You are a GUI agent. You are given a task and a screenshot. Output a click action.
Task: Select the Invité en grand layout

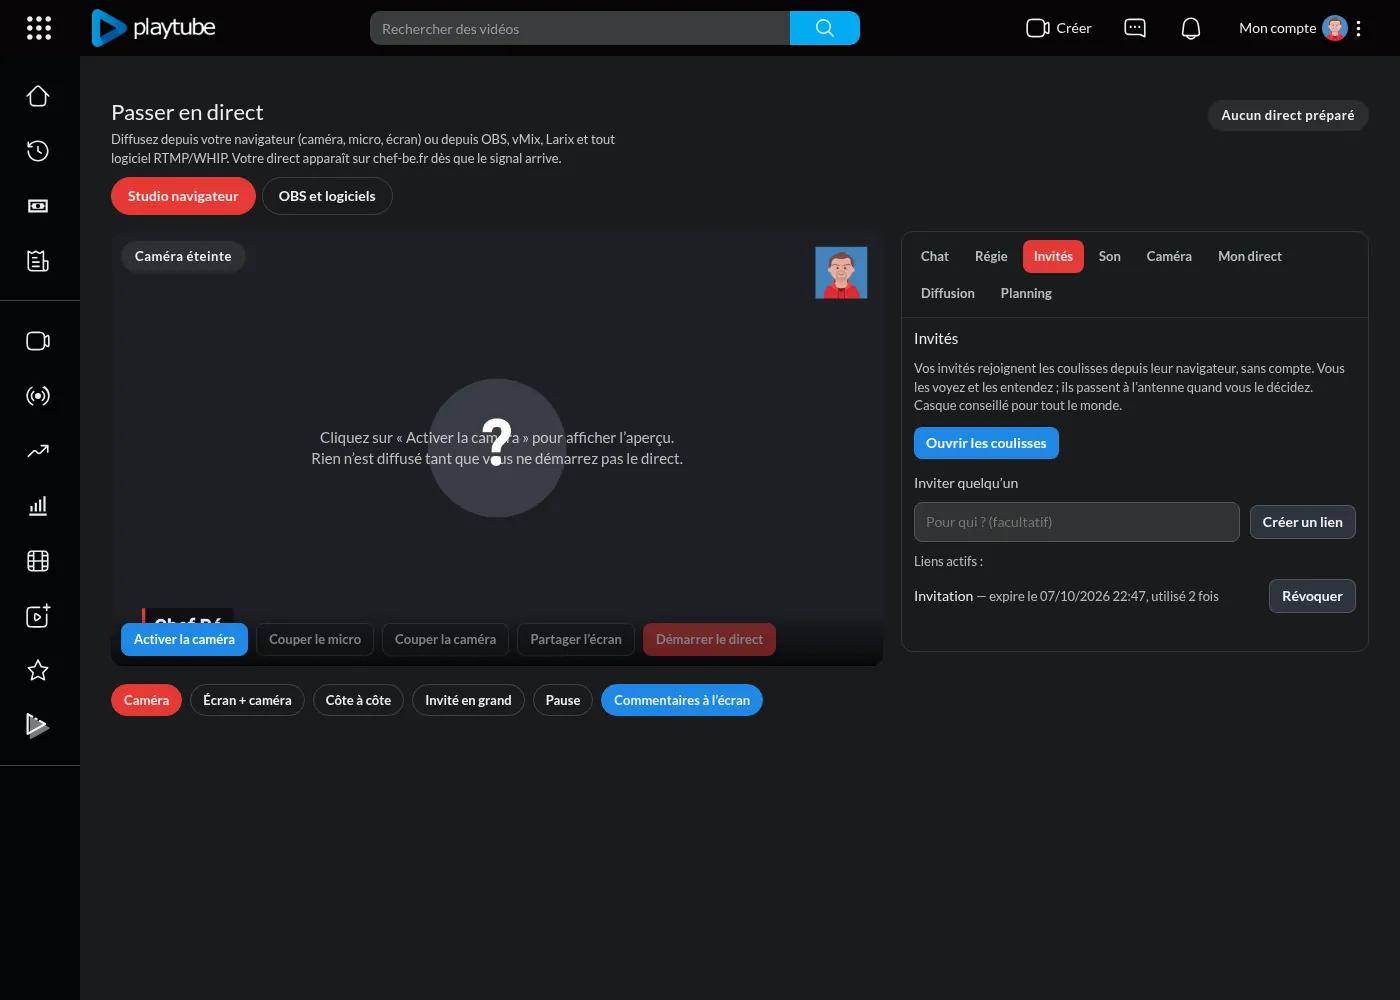tap(468, 700)
